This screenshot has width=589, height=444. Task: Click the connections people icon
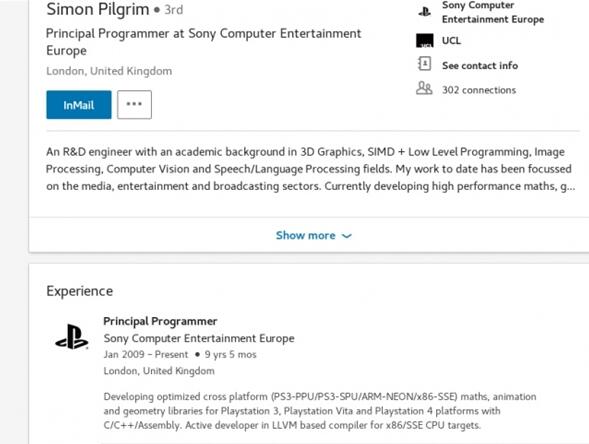[424, 89]
